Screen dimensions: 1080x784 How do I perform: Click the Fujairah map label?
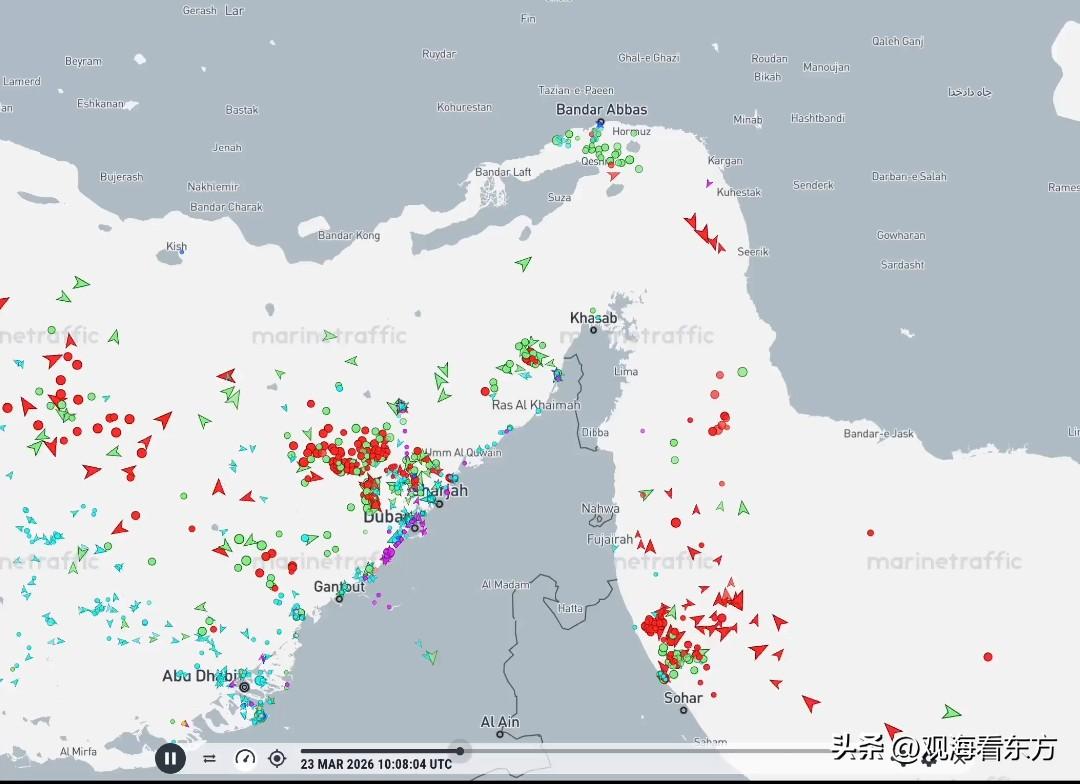(610, 539)
